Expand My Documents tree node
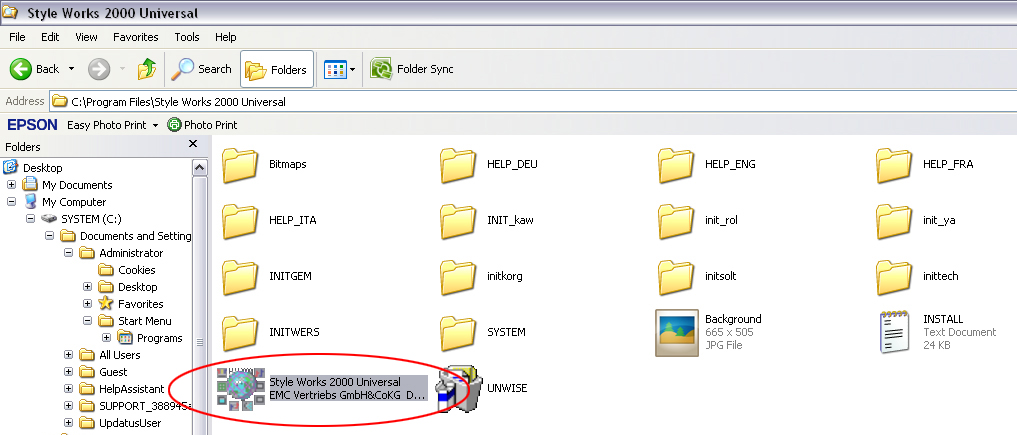The image size is (1017, 435). point(11,185)
